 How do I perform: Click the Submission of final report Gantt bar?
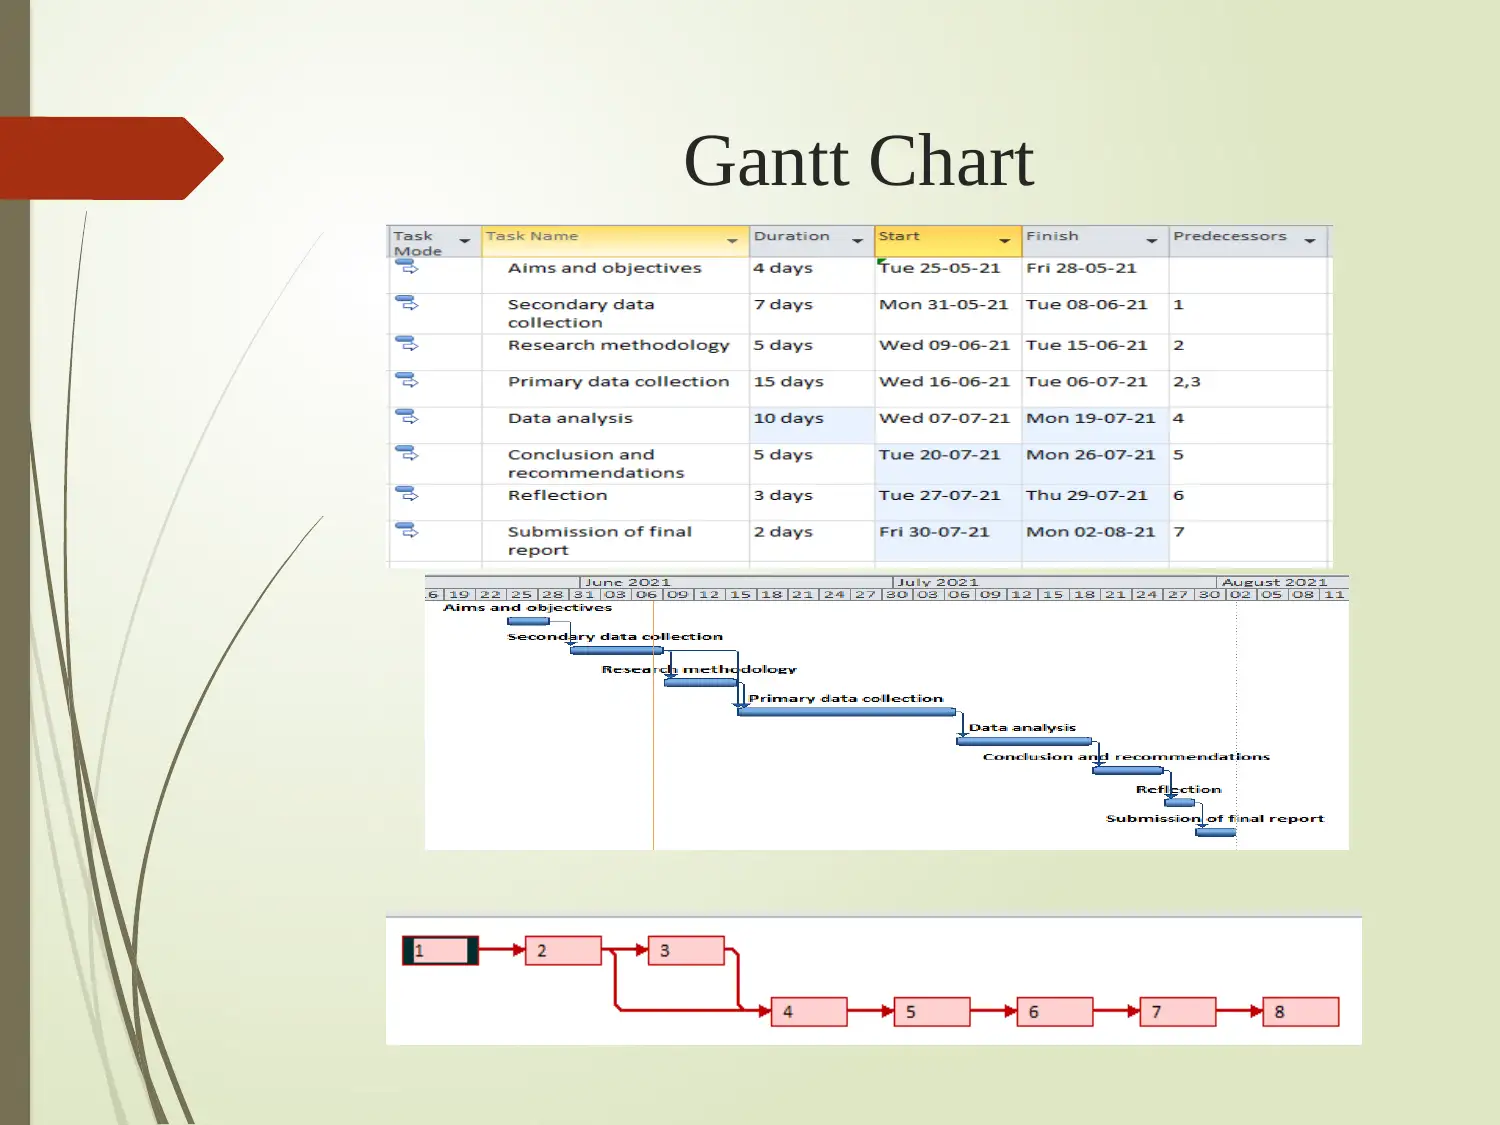1216,832
